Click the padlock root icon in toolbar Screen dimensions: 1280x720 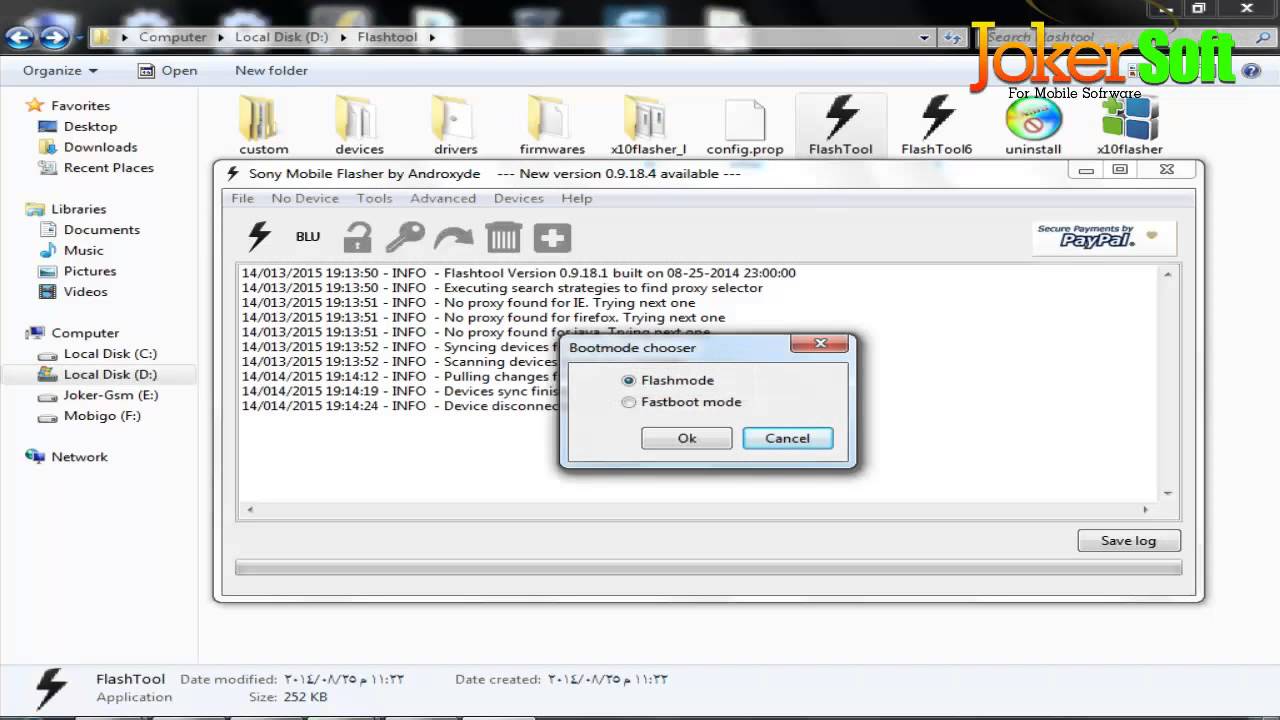click(357, 237)
